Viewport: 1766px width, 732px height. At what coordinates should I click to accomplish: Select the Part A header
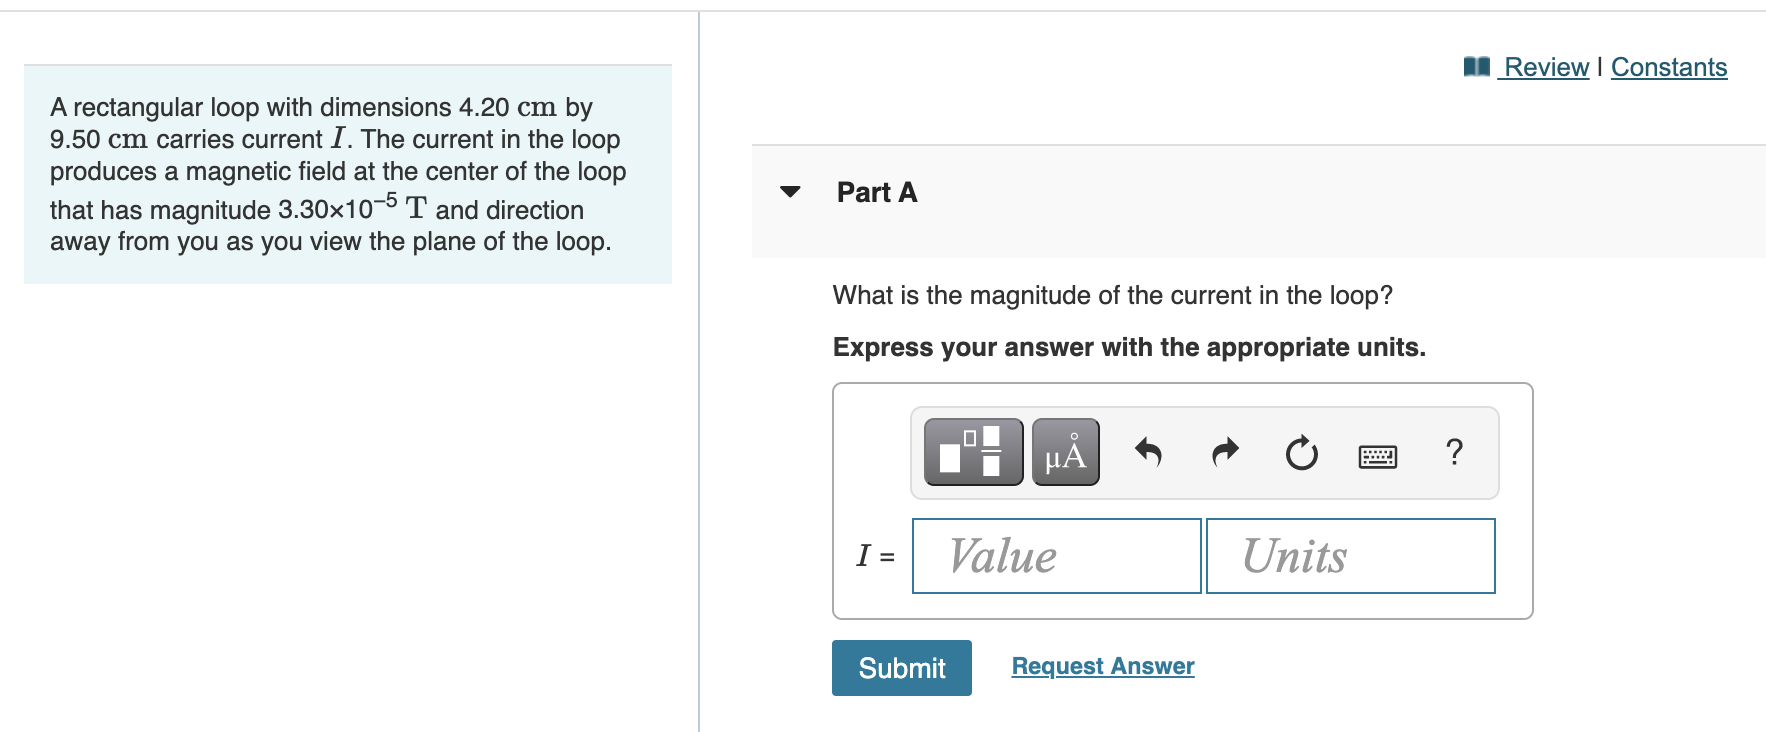[875, 192]
